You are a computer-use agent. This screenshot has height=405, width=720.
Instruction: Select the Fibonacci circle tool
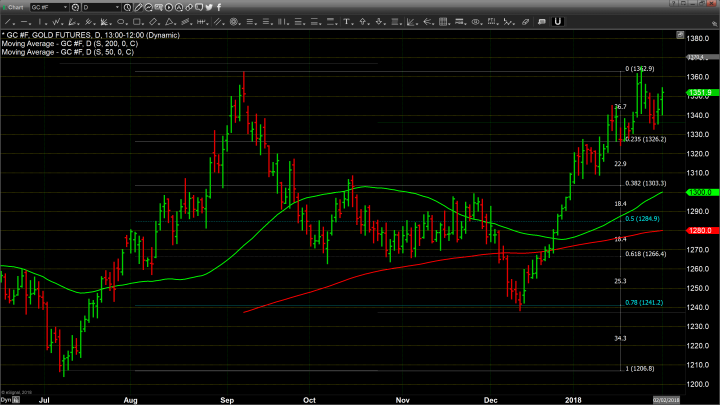coord(234,22)
